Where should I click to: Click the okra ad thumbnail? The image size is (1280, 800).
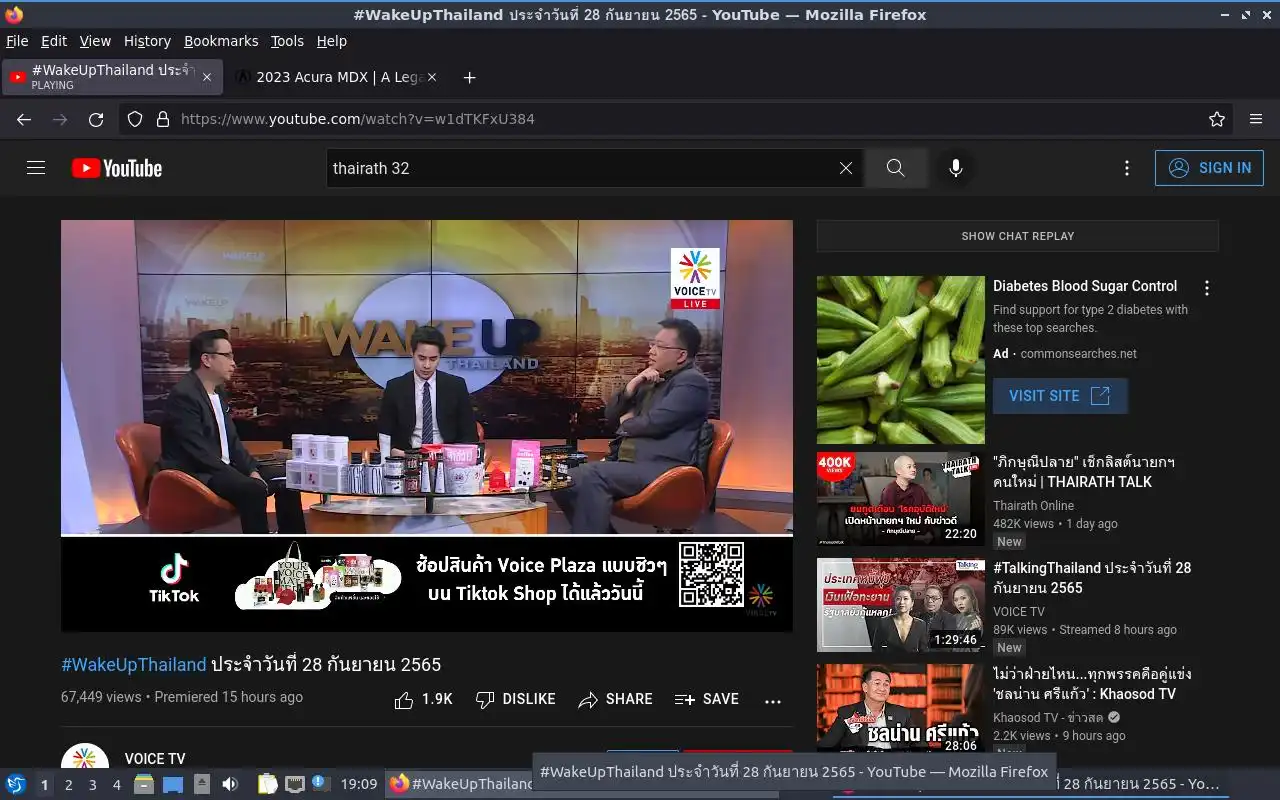(x=901, y=360)
